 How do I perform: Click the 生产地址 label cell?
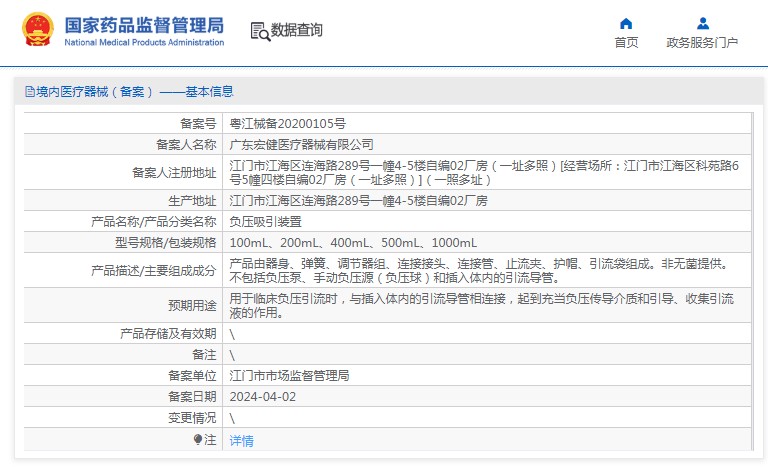click(123, 200)
